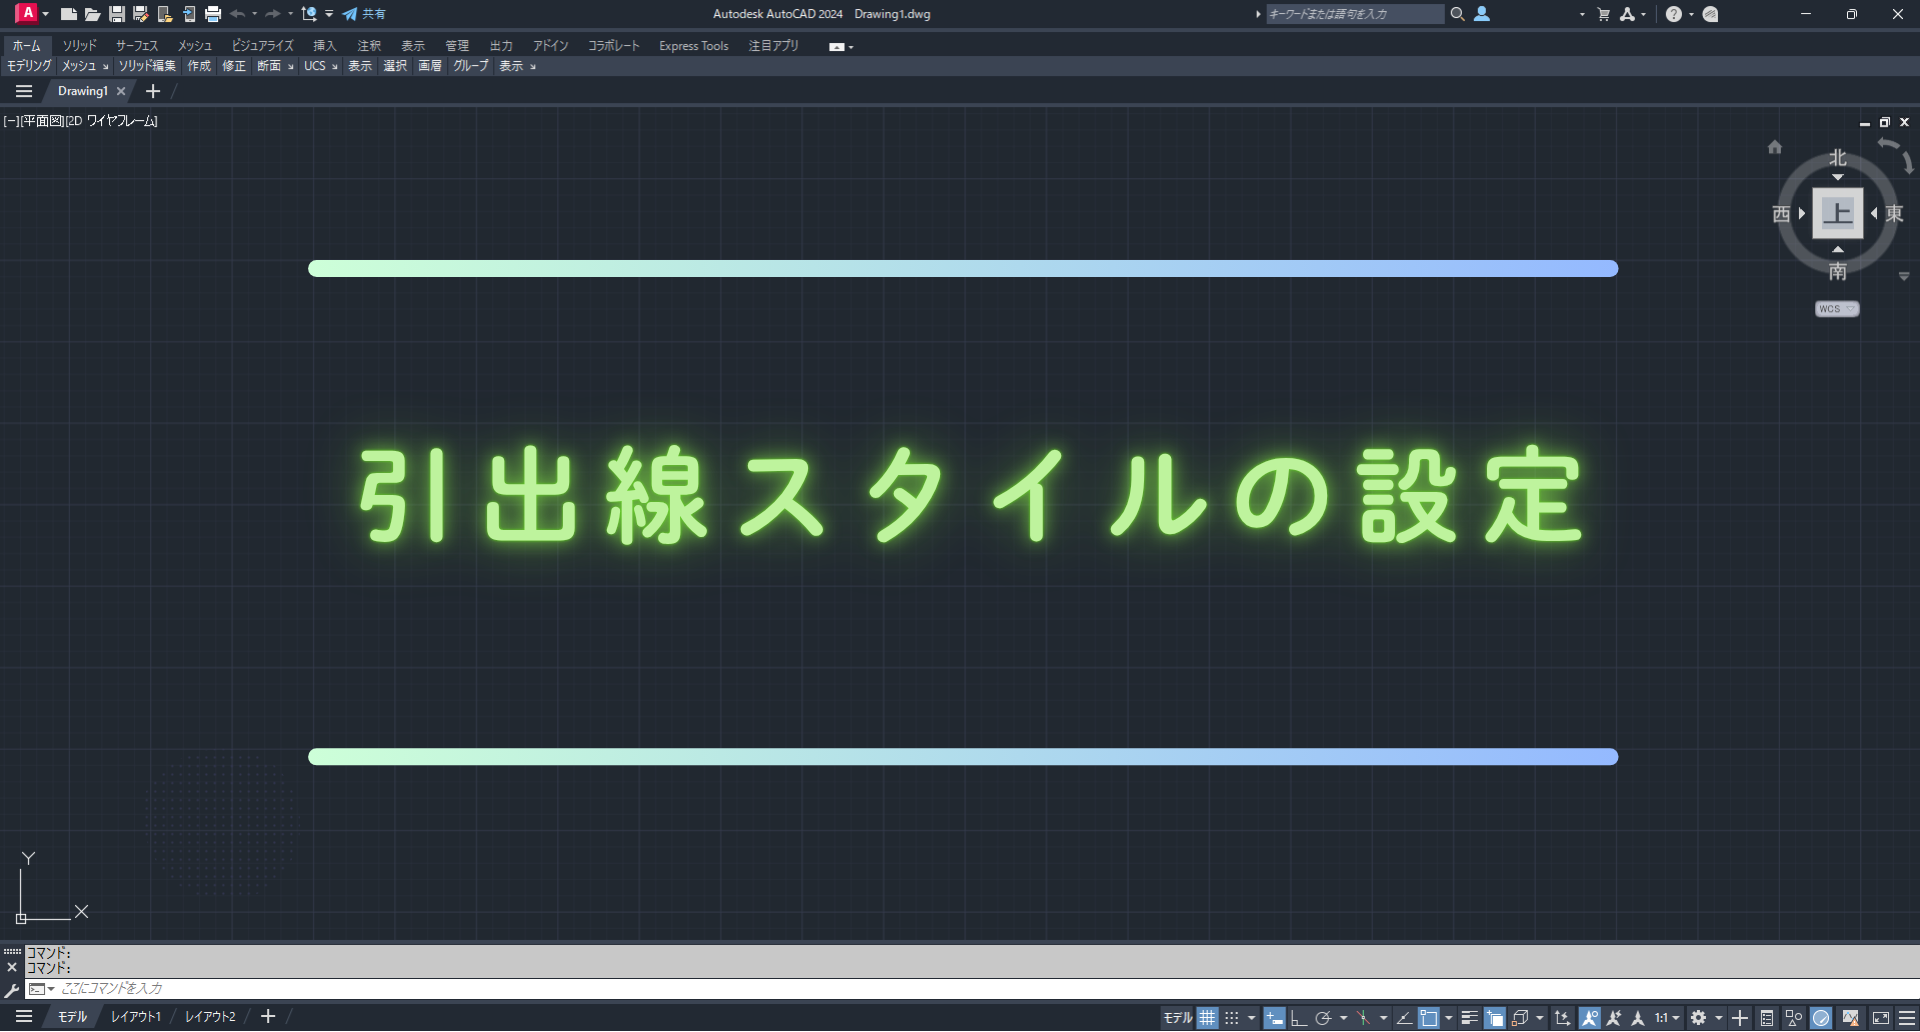Expand the AutoCAD application menu arrow

tap(46, 14)
